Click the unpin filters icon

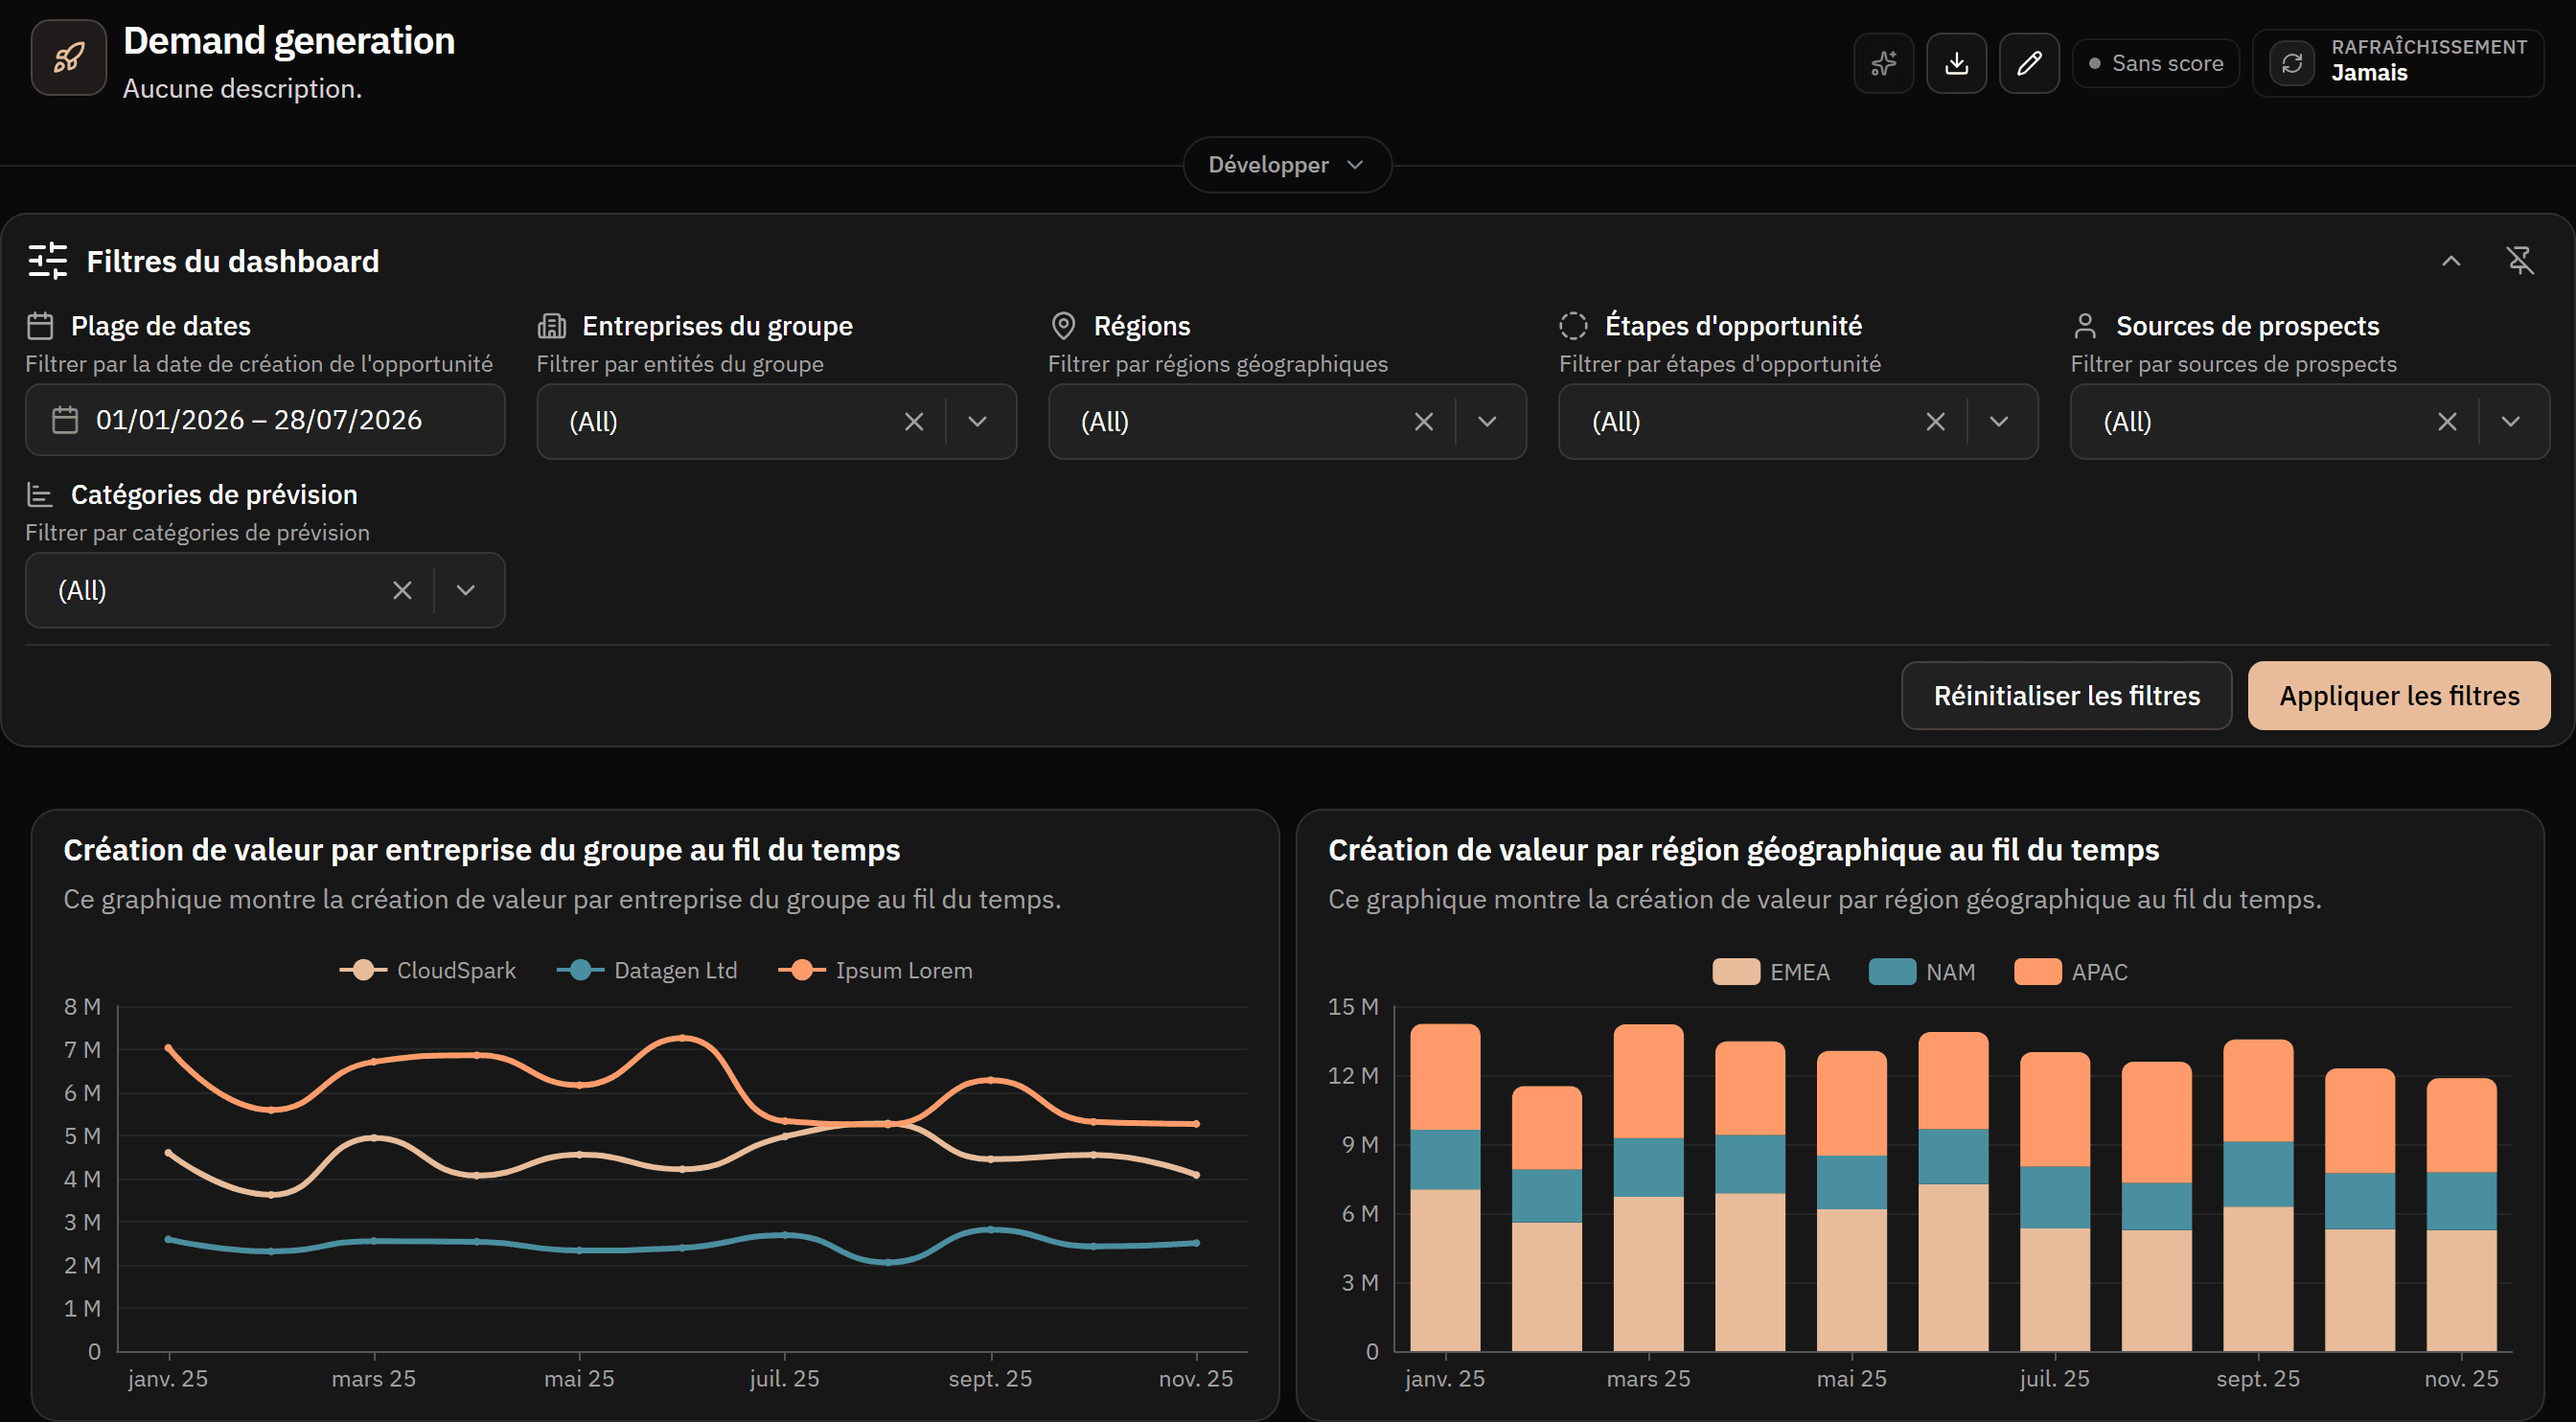tap(2519, 261)
